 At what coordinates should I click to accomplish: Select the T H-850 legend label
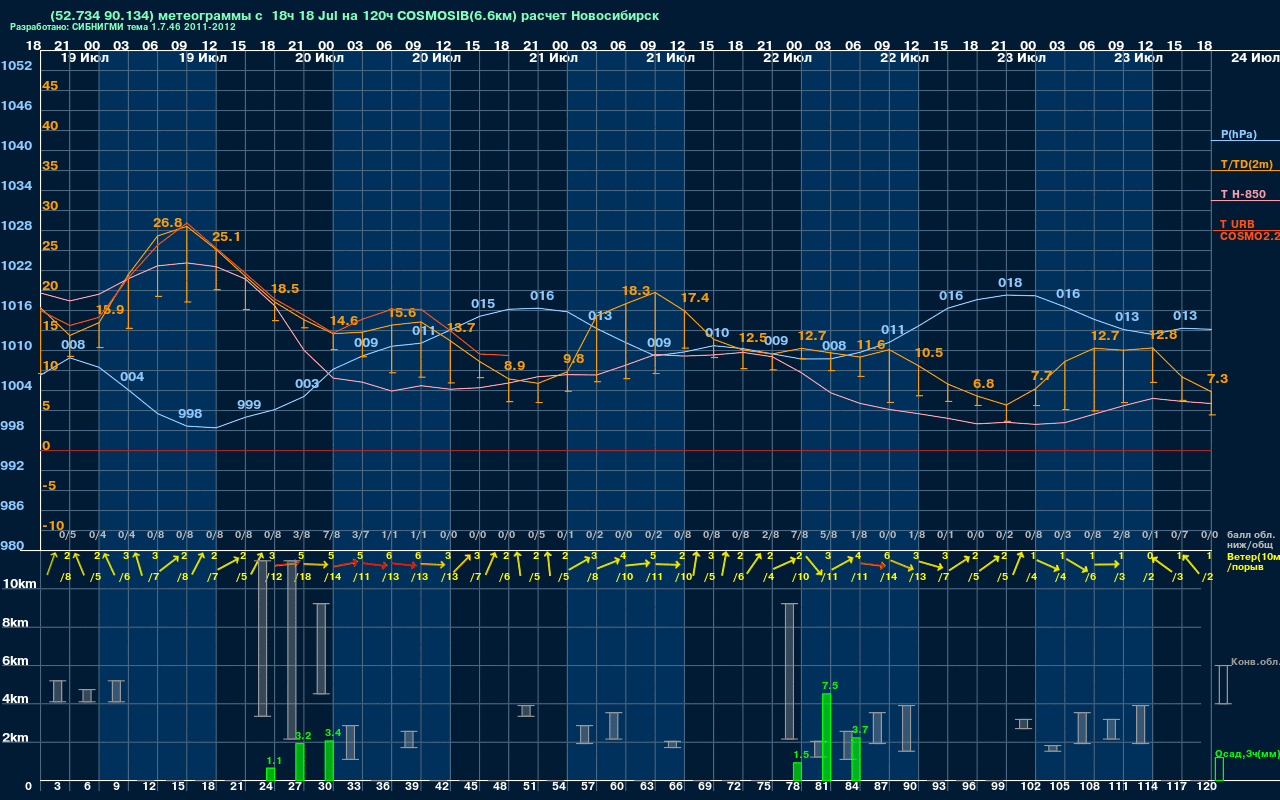1242,194
